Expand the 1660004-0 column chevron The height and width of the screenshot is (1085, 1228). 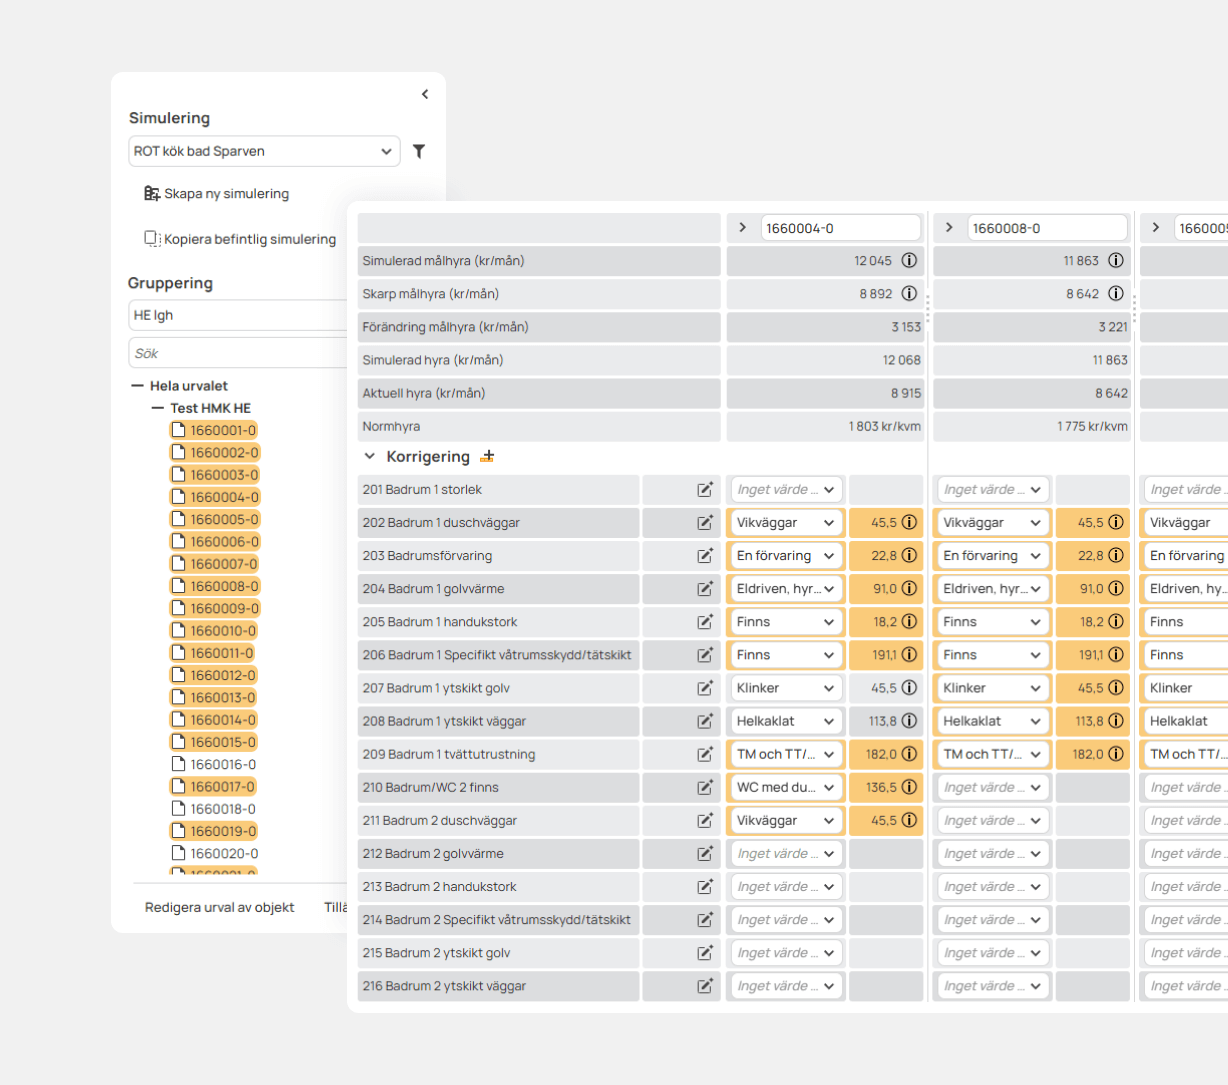742,227
